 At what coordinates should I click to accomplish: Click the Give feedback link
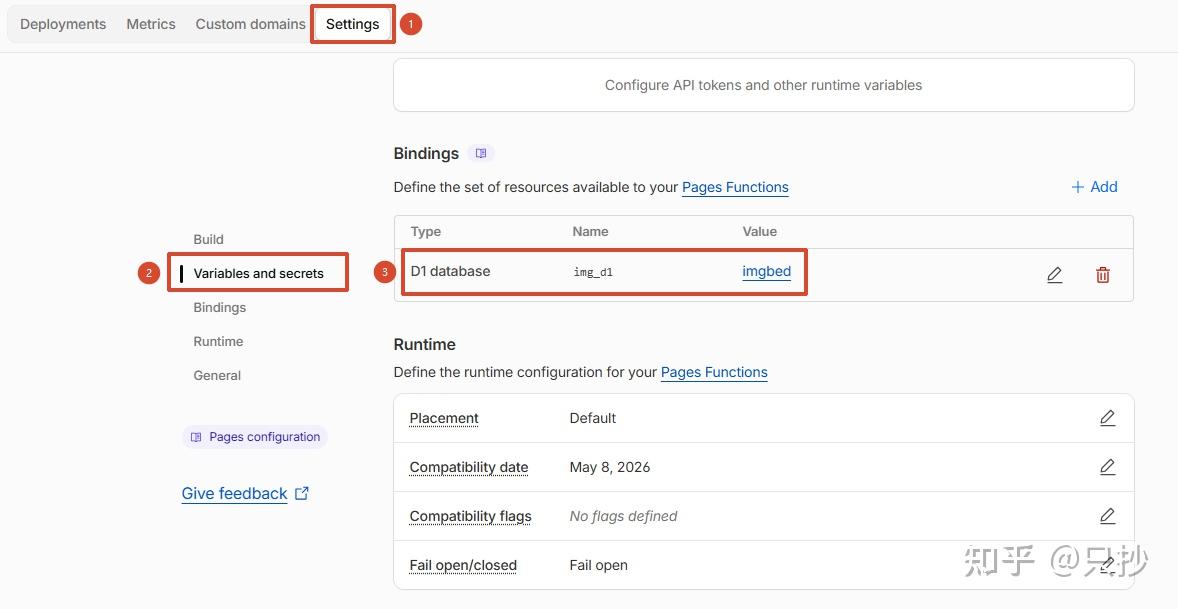click(x=234, y=493)
